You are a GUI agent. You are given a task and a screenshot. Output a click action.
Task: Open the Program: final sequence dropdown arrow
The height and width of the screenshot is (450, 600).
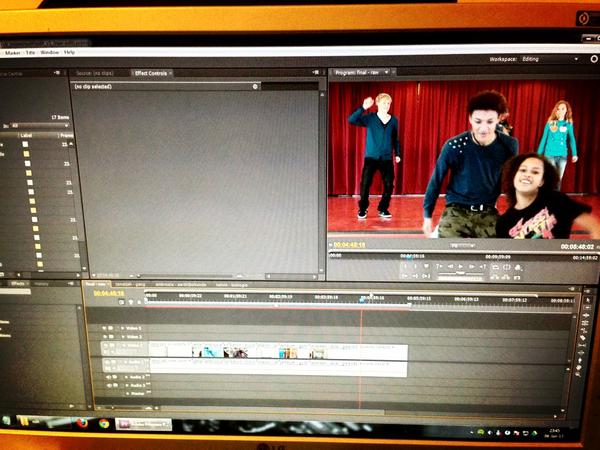point(386,72)
